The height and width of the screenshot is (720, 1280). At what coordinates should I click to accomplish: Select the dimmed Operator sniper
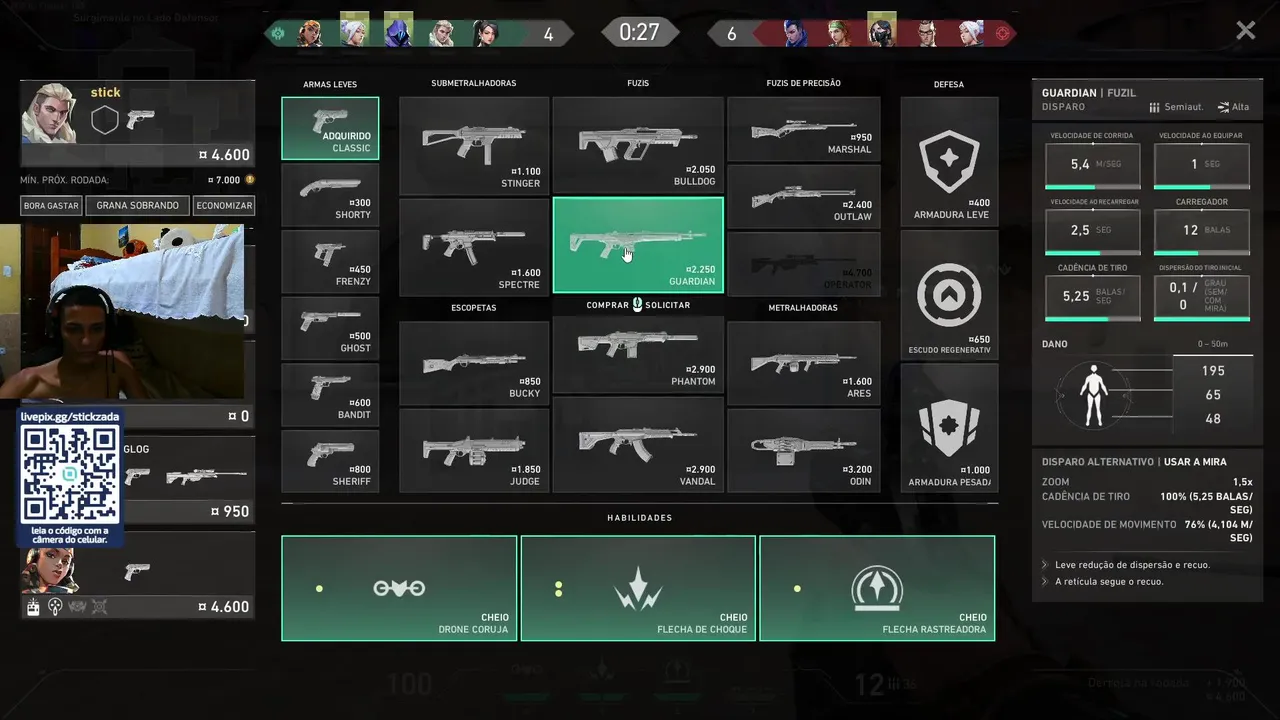(x=804, y=264)
